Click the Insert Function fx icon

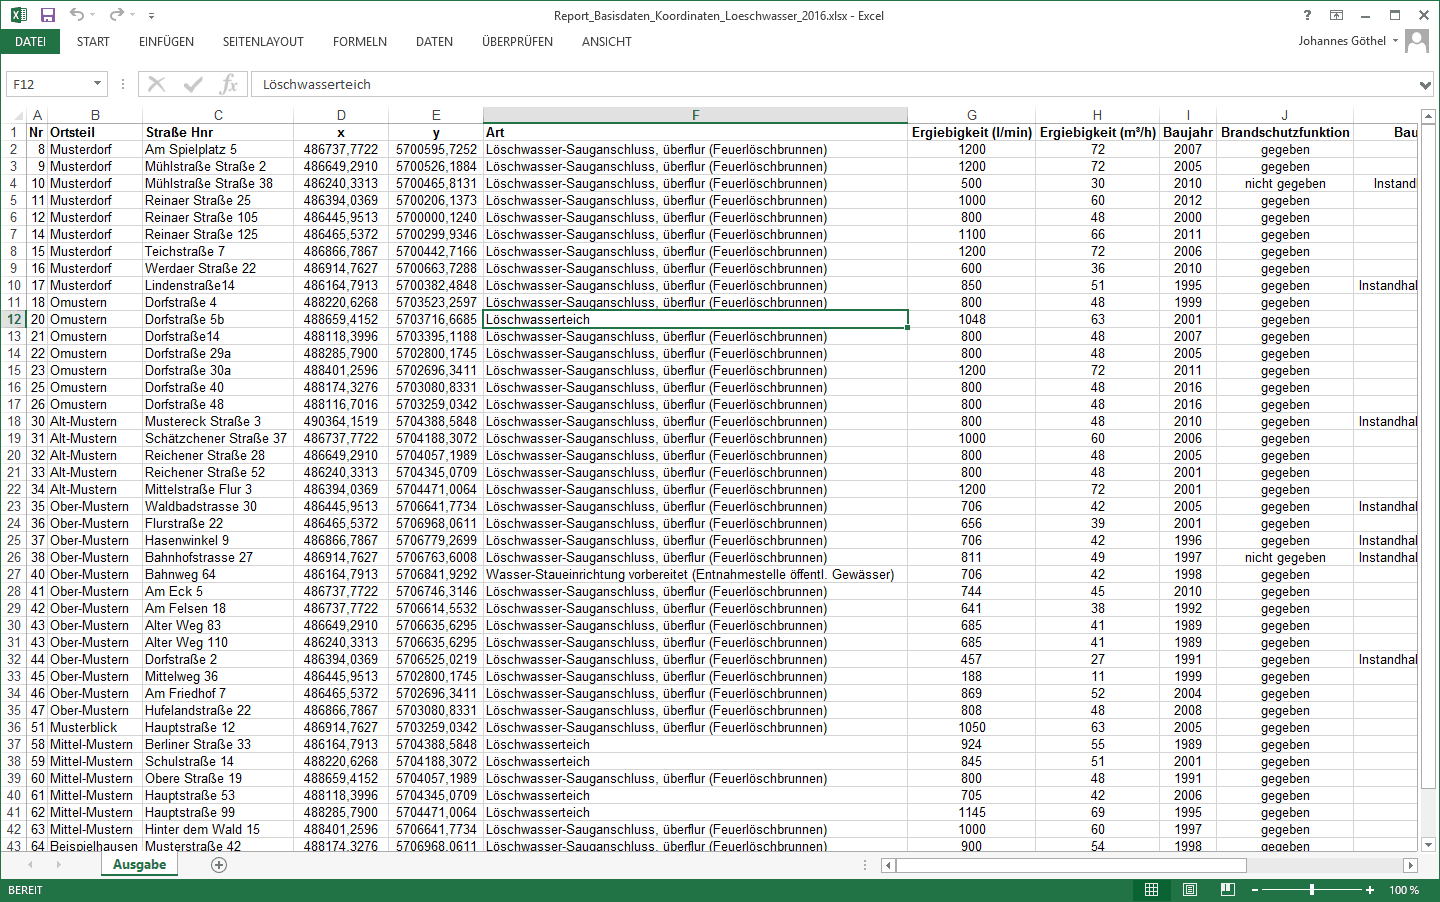pyautogui.click(x=229, y=84)
